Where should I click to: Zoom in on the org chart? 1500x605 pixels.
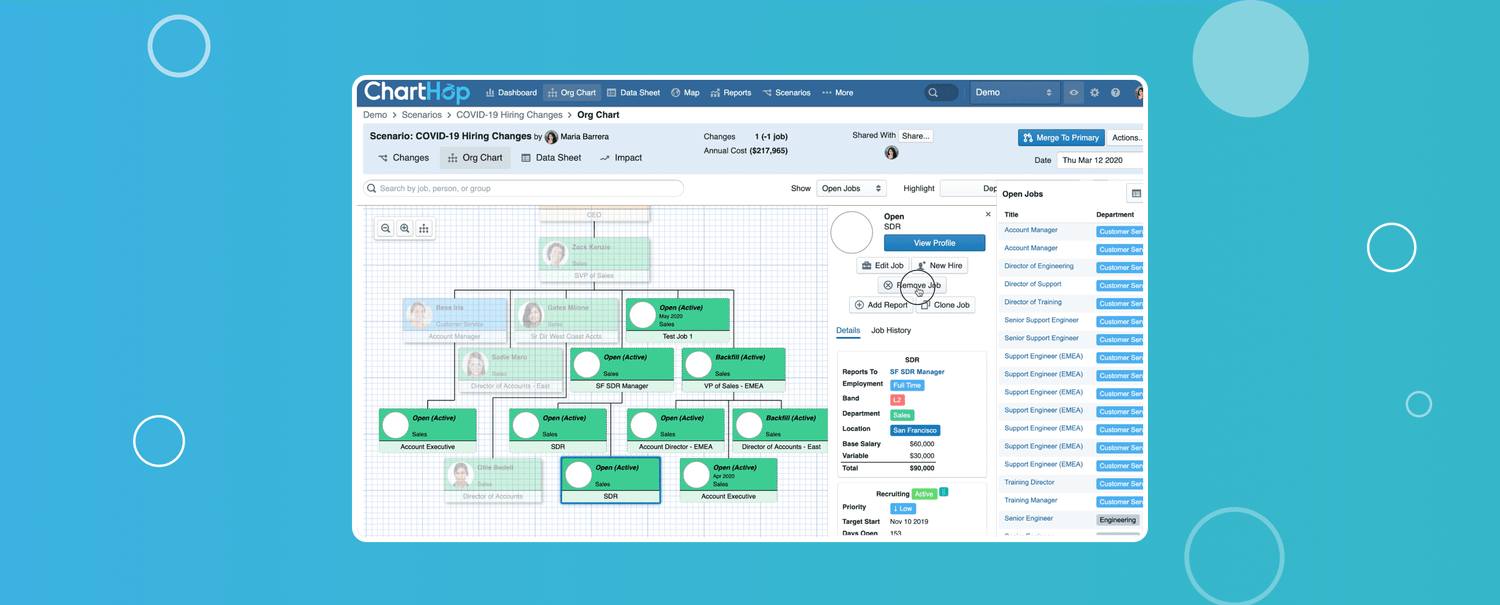[405, 229]
